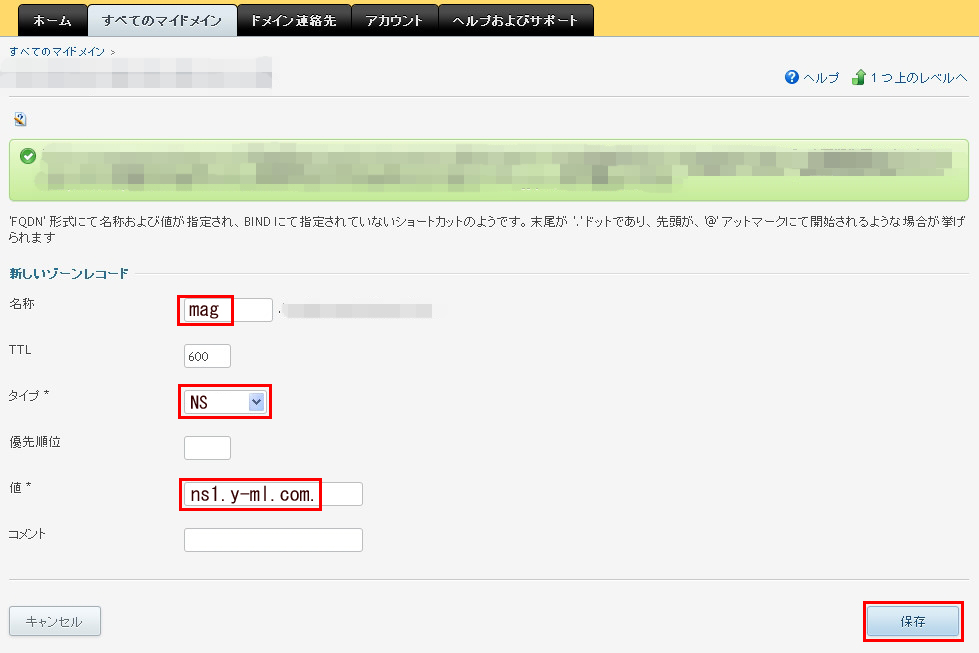This screenshot has width=979, height=653.
Task: Switch to すべてのマイドメイン tab
Action: click(162, 21)
